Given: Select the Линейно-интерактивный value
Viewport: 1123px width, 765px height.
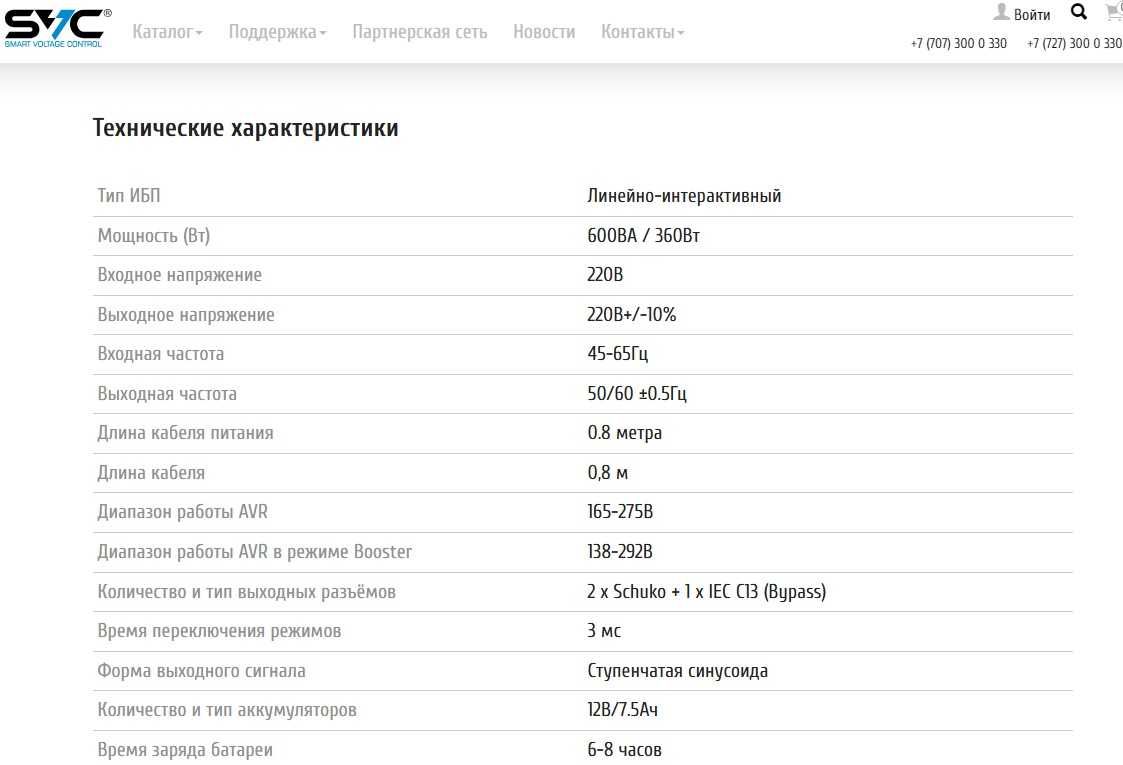Looking at the screenshot, I should 684,196.
